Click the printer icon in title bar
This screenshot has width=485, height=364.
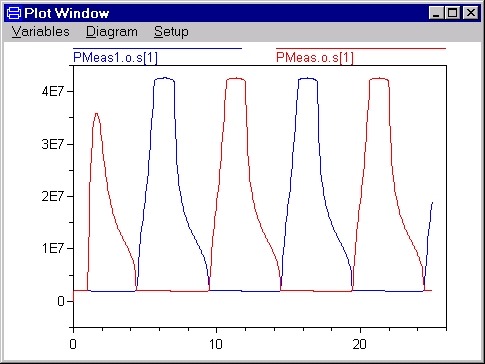click(14, 13)
